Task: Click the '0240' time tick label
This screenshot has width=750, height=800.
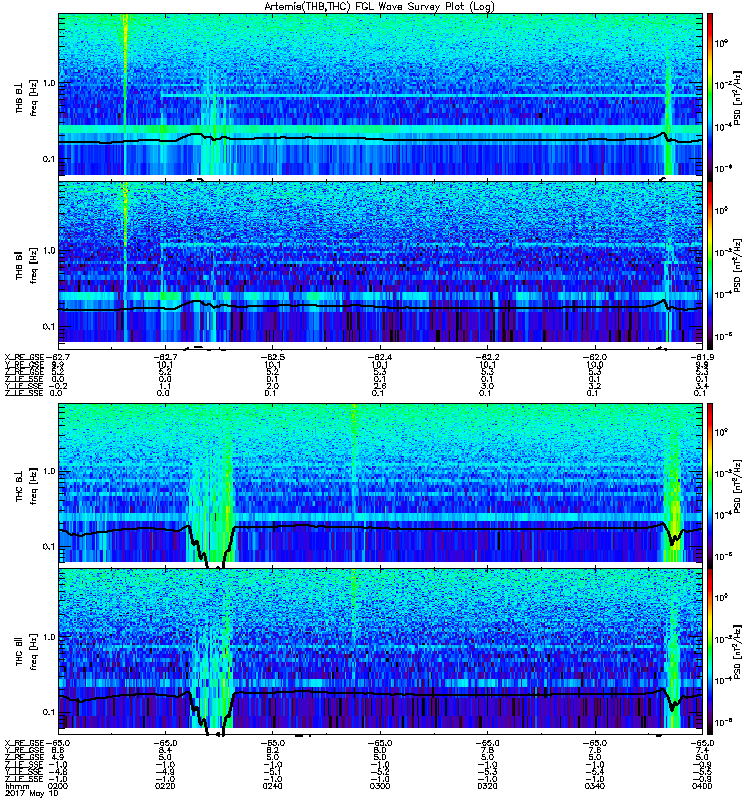Action: [272, 786]
